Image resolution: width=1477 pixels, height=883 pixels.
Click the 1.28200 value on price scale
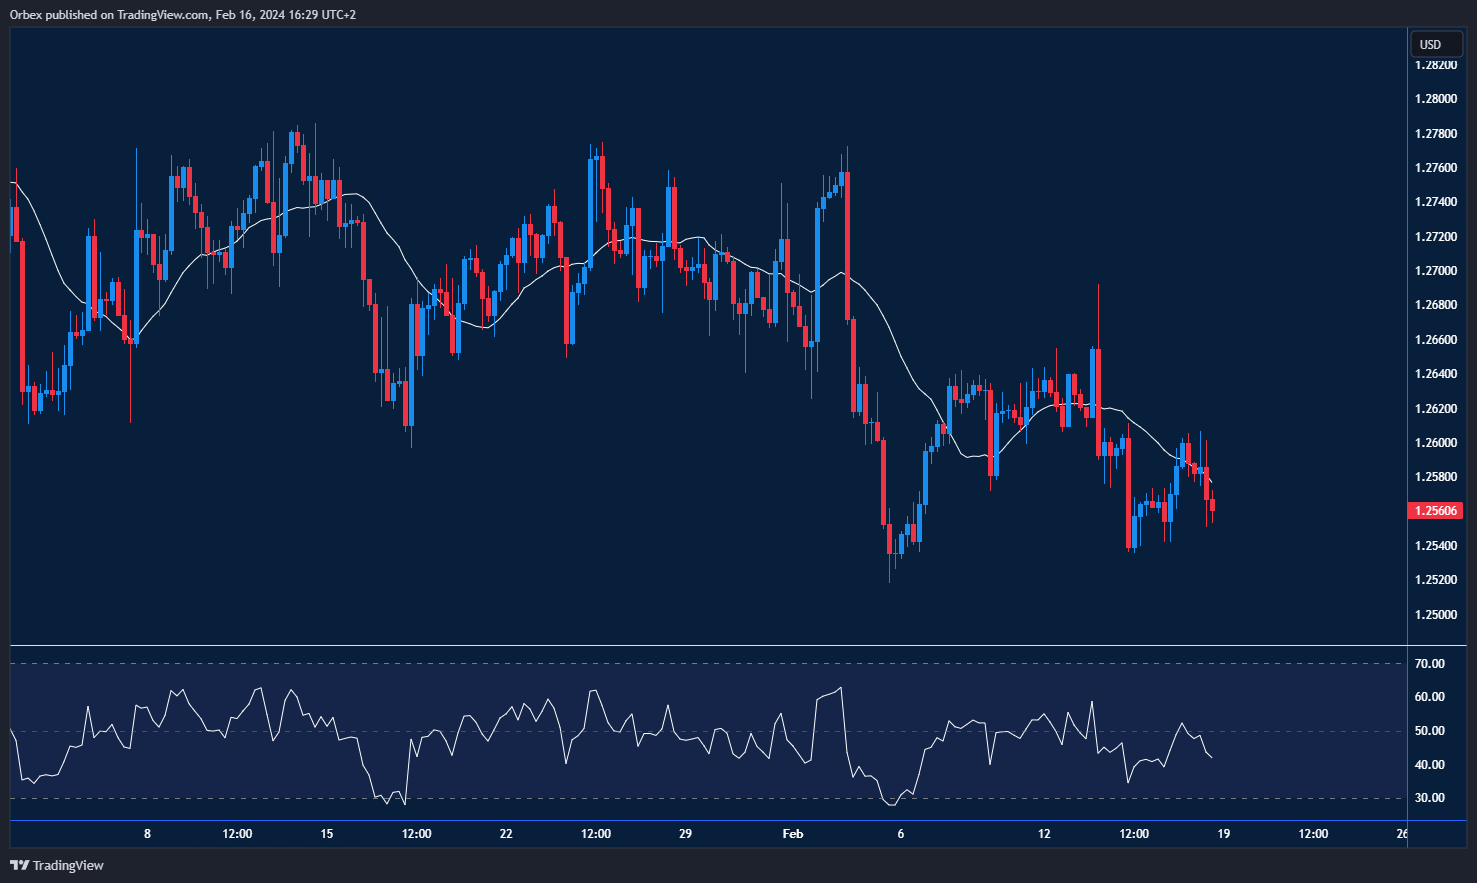(x=1436, y=63)
